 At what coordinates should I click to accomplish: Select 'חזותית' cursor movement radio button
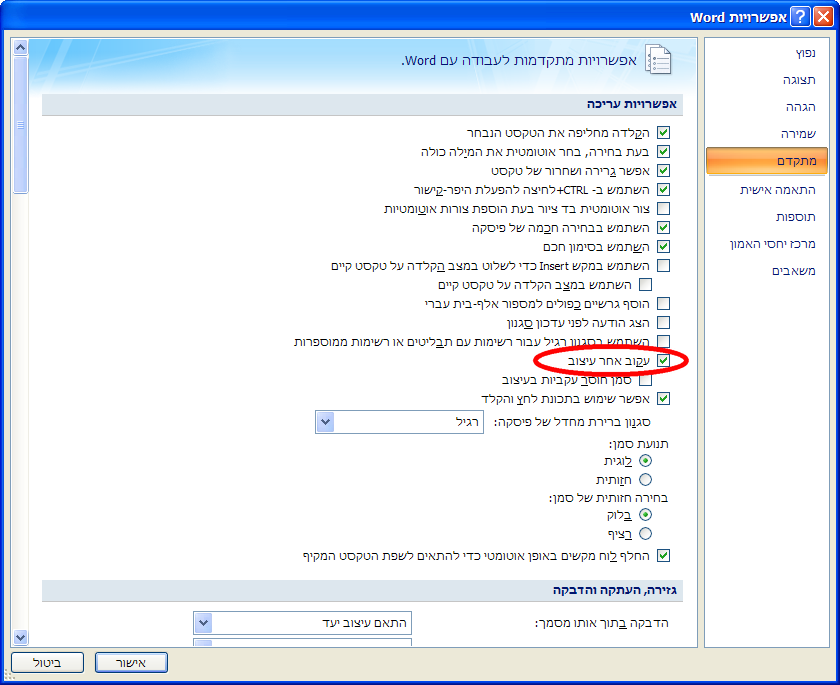tap(646, 479)
